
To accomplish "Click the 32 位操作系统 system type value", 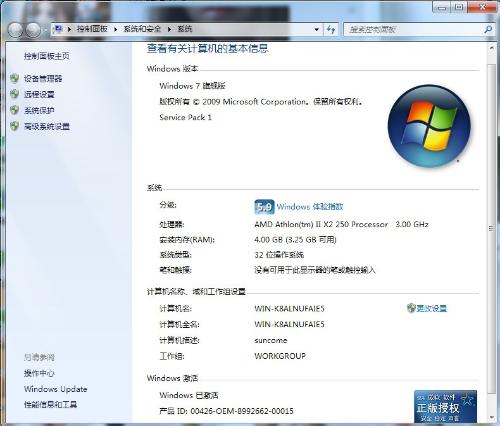I will coord(279,255).
